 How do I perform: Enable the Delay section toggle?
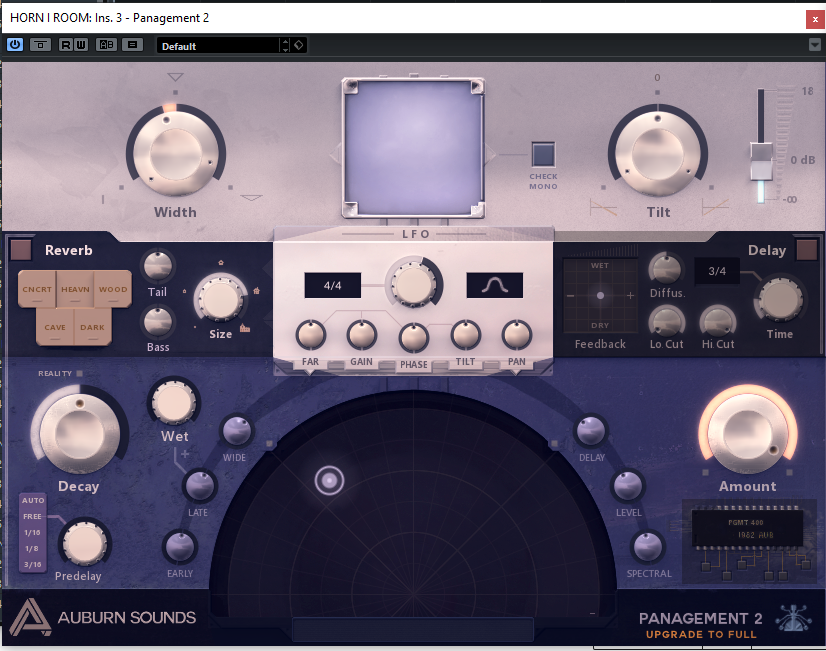coord(807,250)
